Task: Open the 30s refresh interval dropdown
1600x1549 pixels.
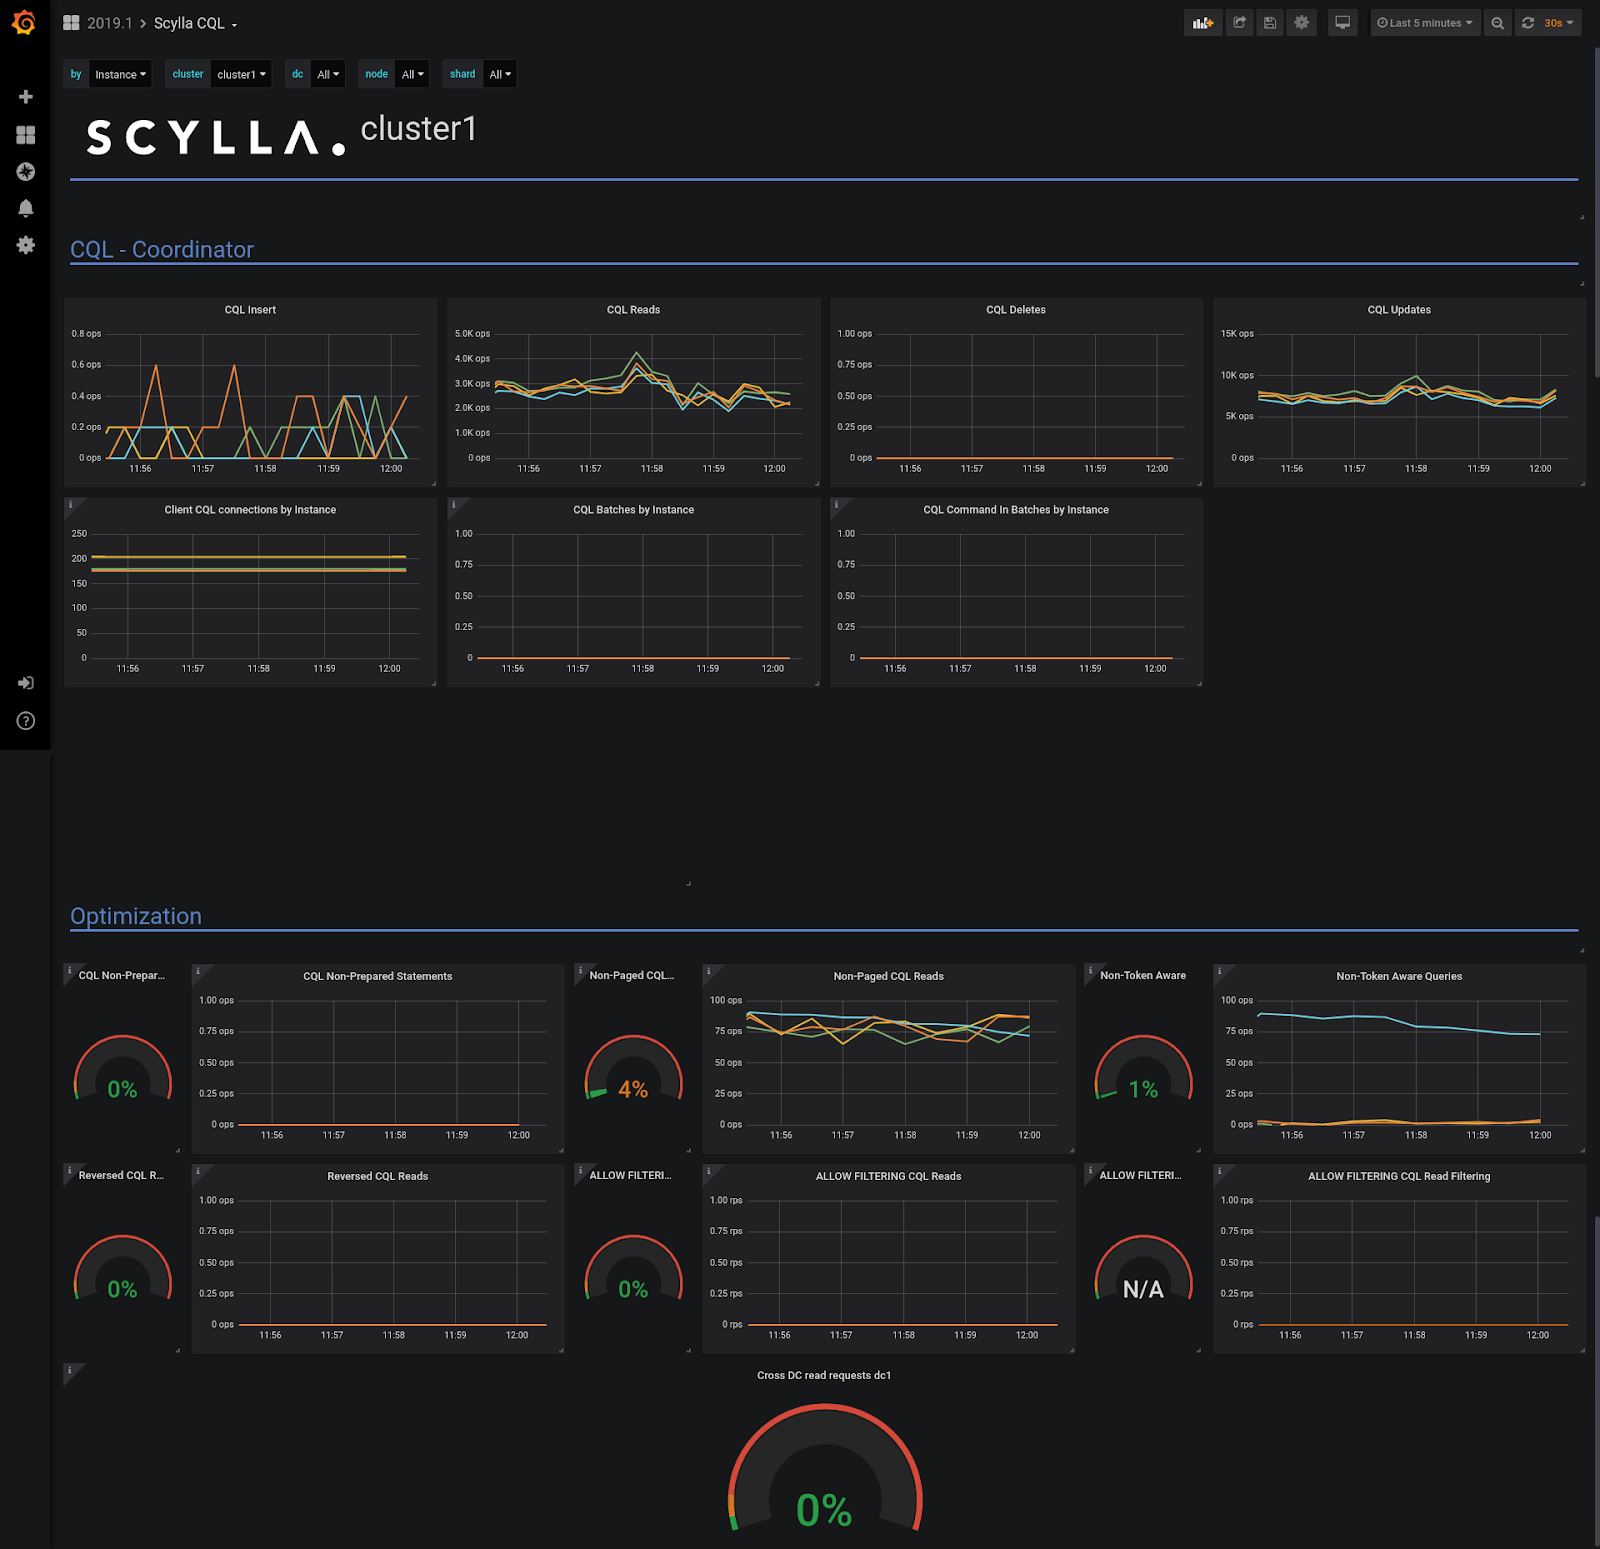Action: tap(1559, 23)
